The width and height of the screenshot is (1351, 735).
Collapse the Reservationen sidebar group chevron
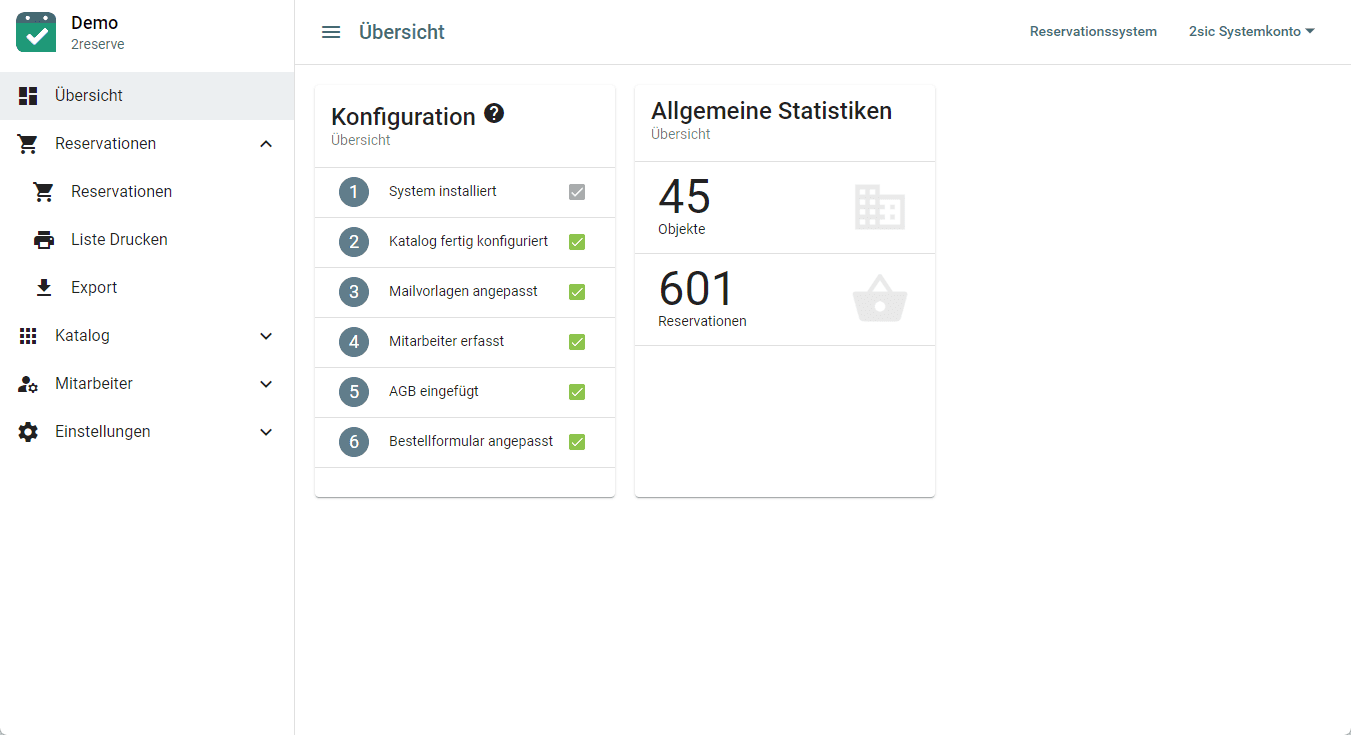click(x=266, y=144)
